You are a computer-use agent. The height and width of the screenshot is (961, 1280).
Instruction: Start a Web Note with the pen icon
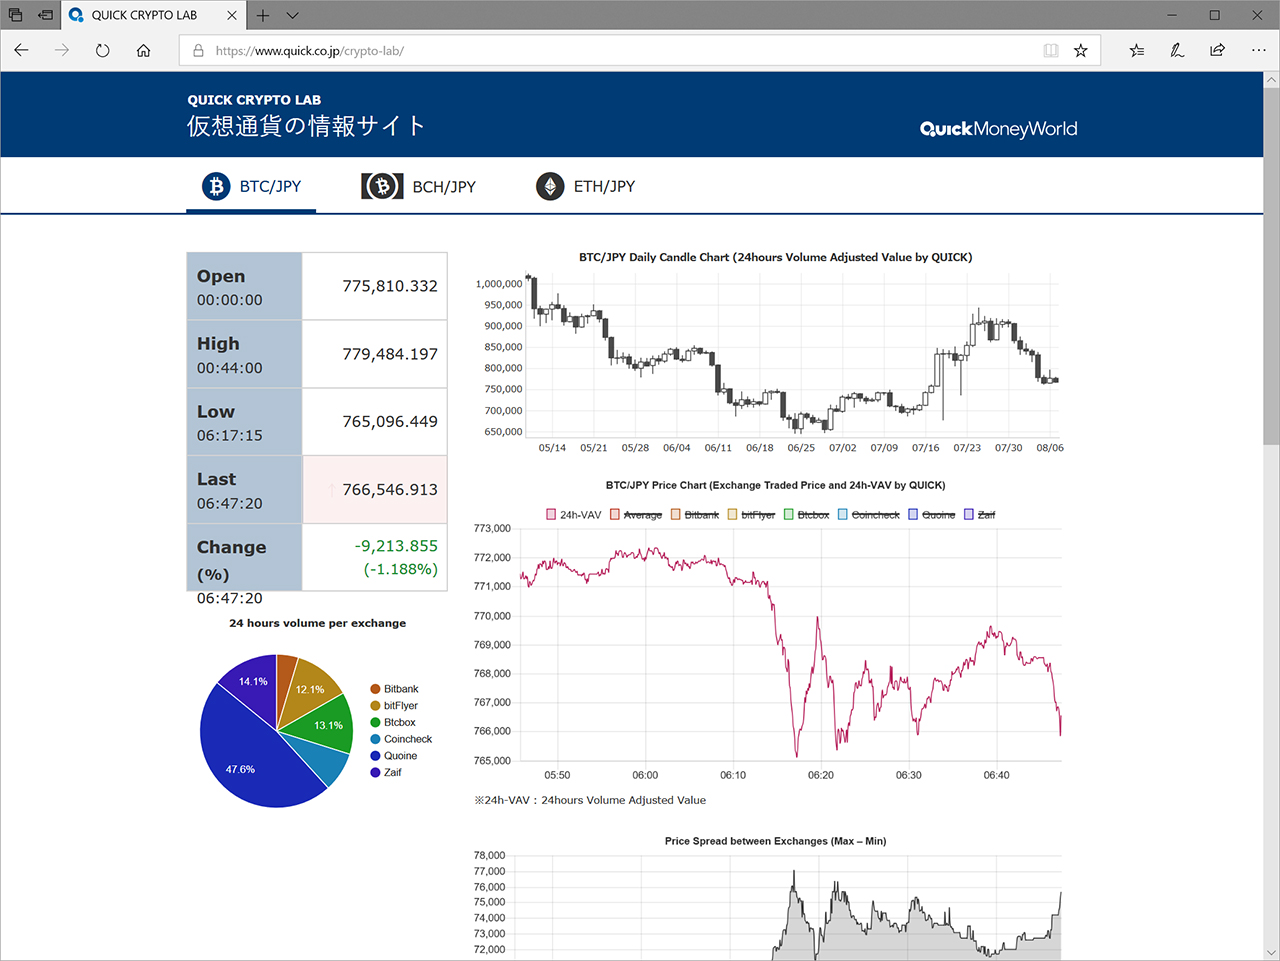point(1177,50)
